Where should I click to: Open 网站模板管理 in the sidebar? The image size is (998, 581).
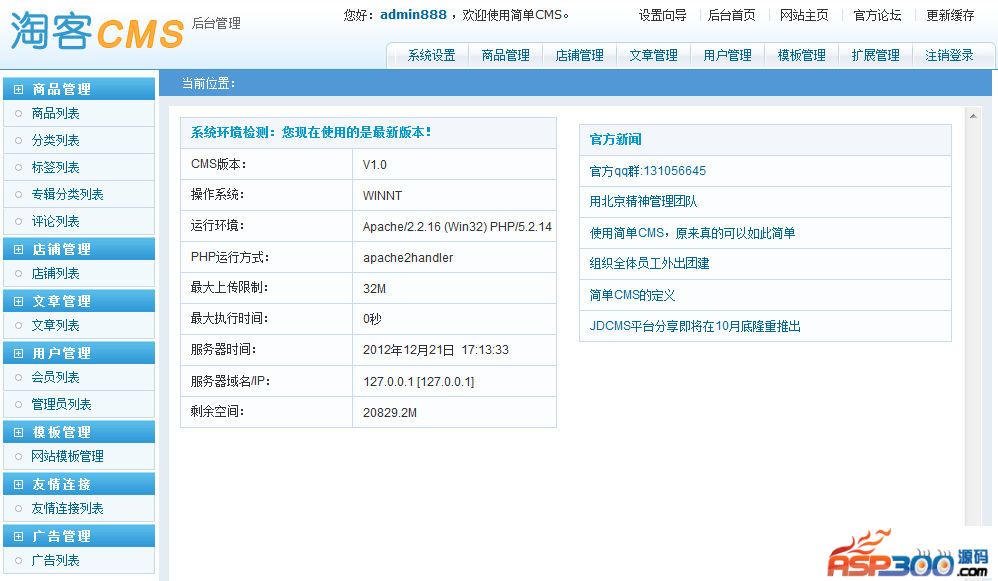click(x=67, y=457)
